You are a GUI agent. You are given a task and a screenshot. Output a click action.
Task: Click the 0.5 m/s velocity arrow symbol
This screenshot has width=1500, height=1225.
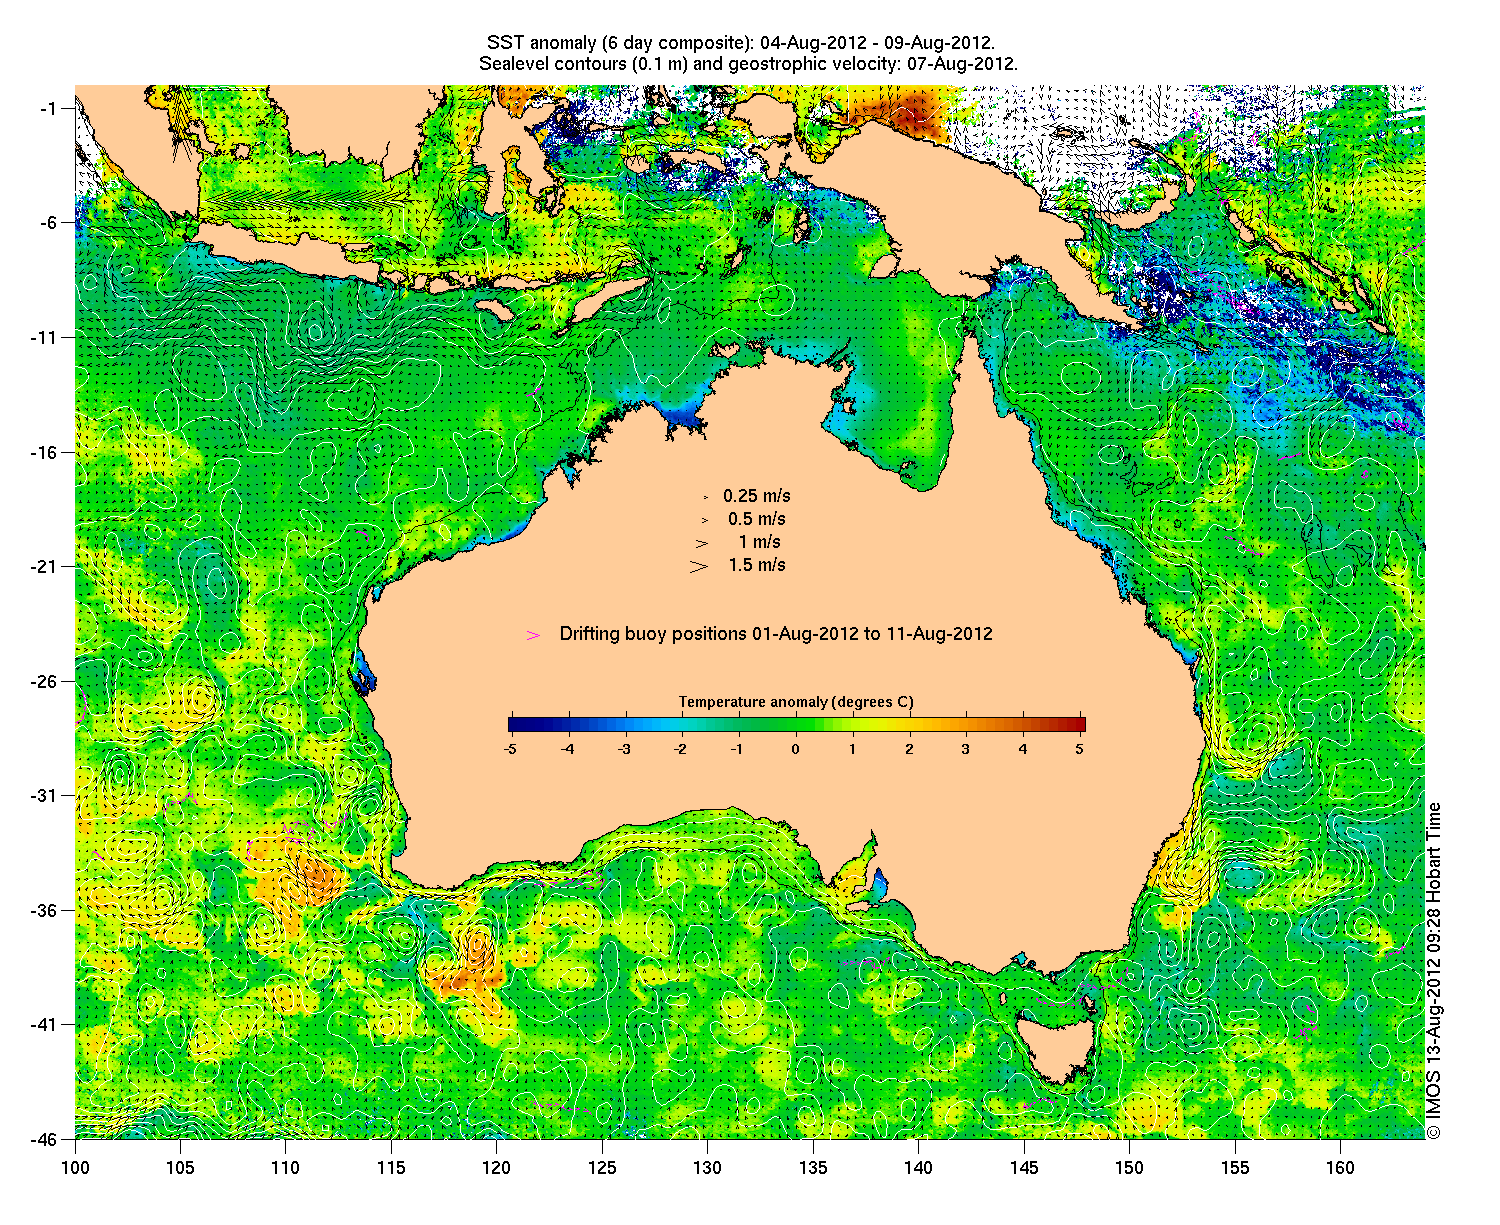tap(704, 520)
